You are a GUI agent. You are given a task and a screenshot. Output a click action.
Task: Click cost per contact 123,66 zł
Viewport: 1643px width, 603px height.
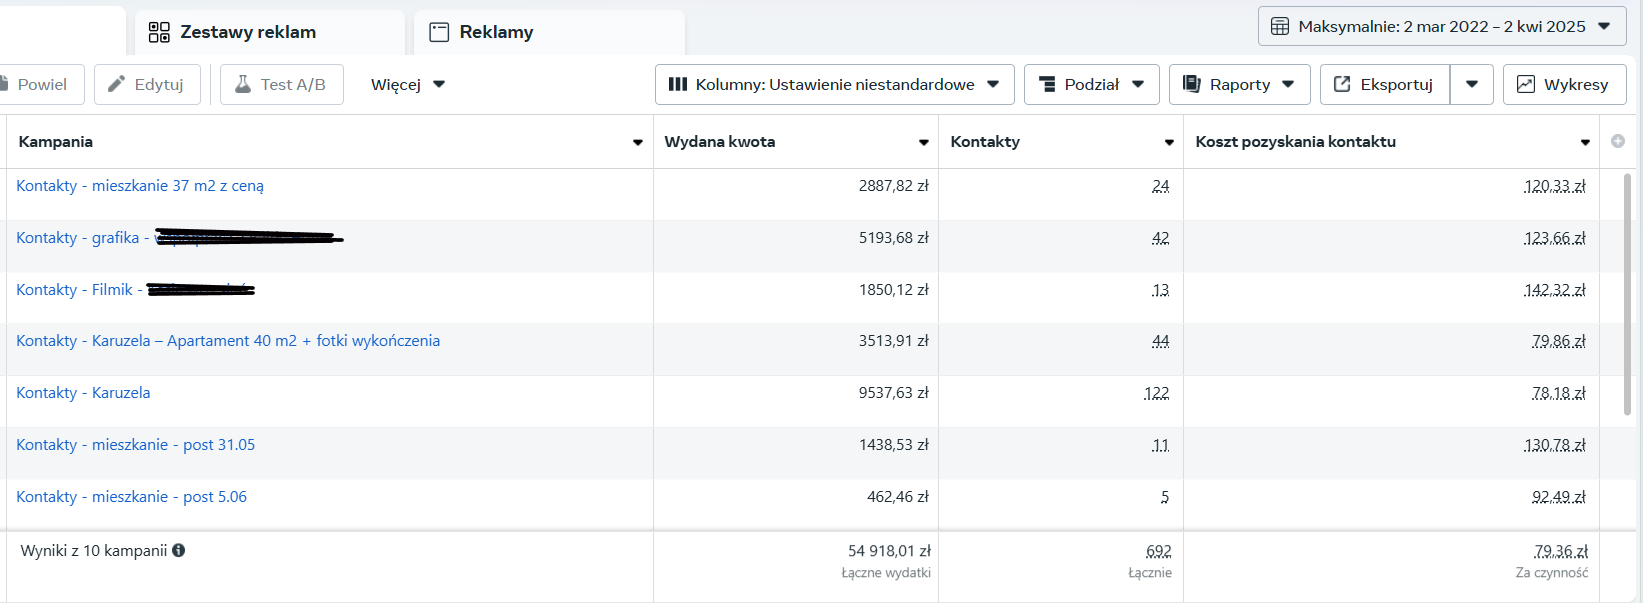(x=1555, y=238)
